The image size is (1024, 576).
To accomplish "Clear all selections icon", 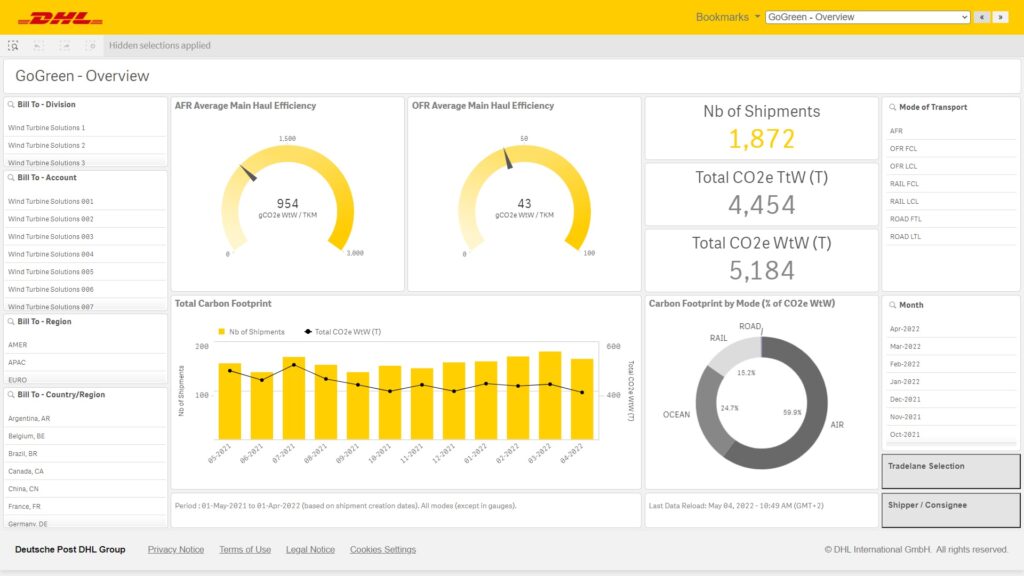I will tap(91, 46).
